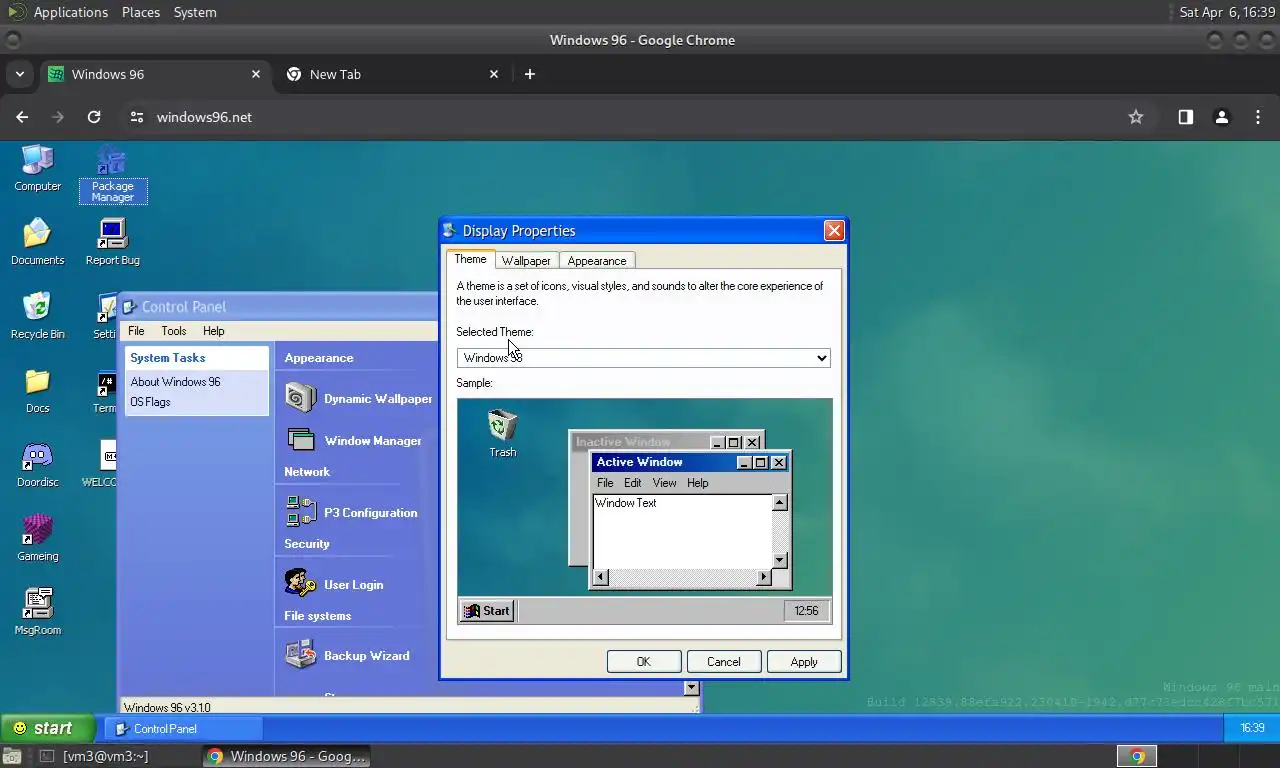The height and width of the screenshot is (768, 1280).
Task: Click Apply in Display Properties
Action: click(x=804, y=662)
